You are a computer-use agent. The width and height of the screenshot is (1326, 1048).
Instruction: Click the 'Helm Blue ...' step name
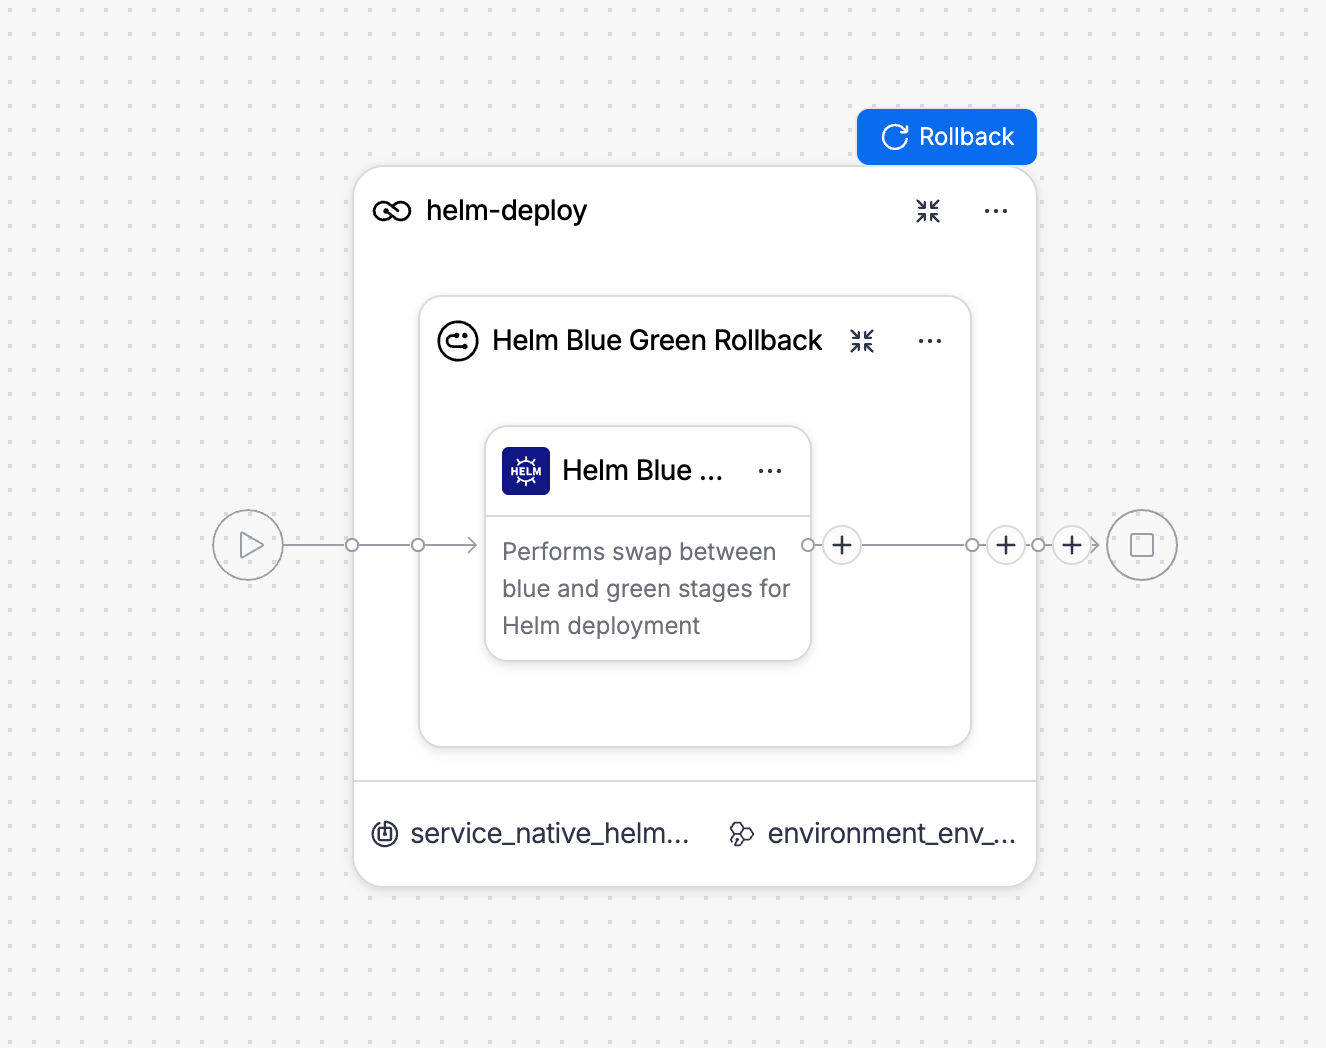click(x=642, y=471)
